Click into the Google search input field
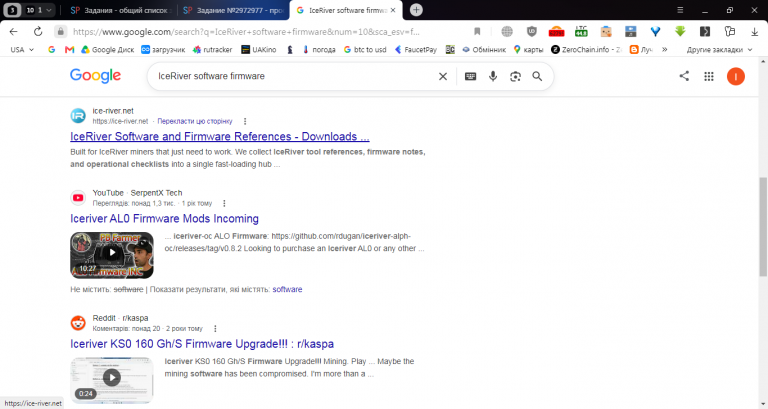768x409 pixels. click(294, 76)
